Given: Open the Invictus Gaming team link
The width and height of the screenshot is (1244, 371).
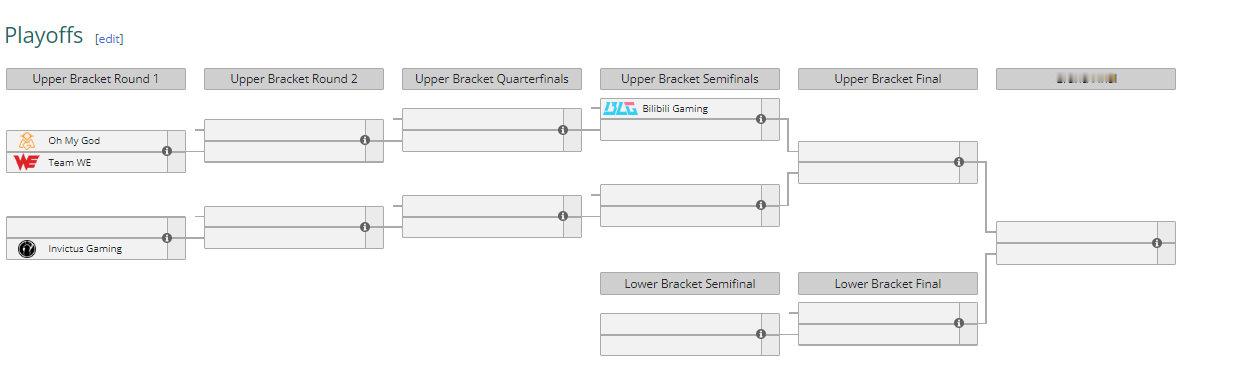Looking at the screenshot, I should point(85,249).
